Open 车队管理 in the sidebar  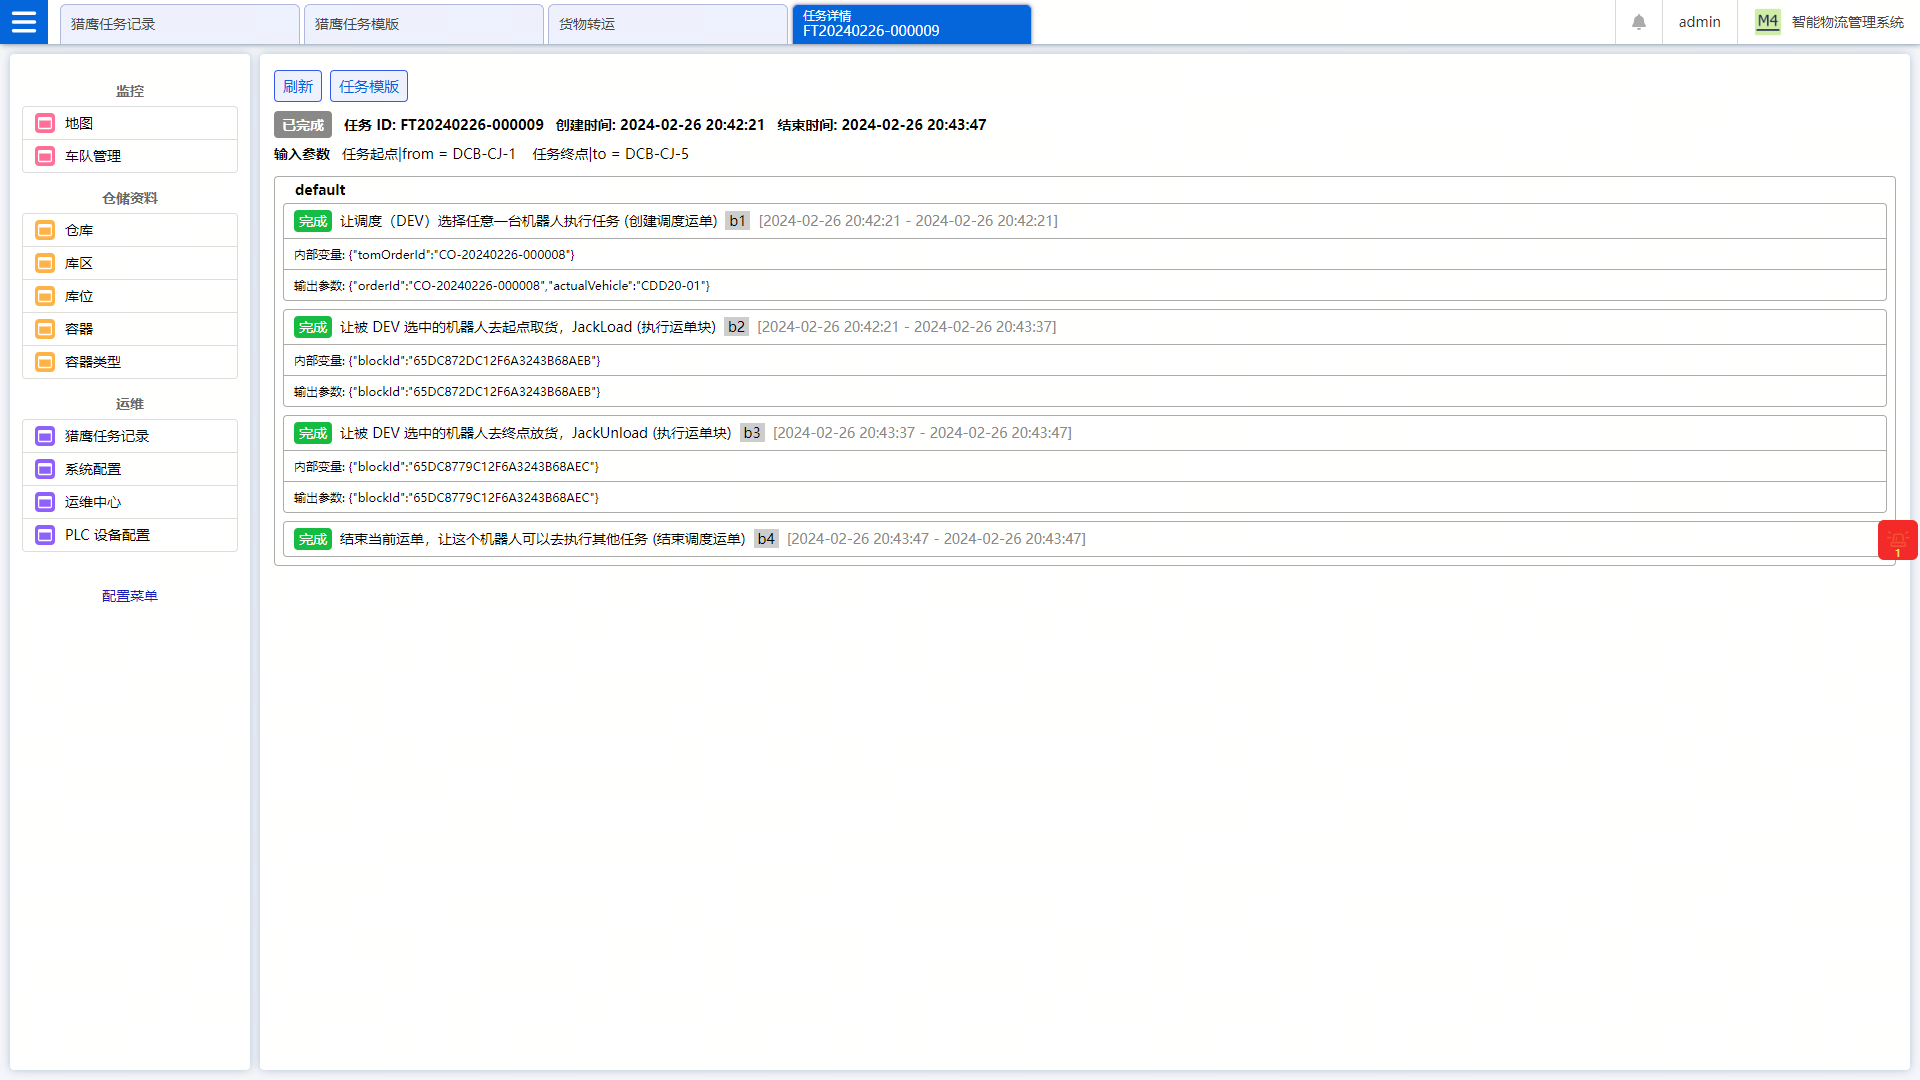(x=130, y=156)
